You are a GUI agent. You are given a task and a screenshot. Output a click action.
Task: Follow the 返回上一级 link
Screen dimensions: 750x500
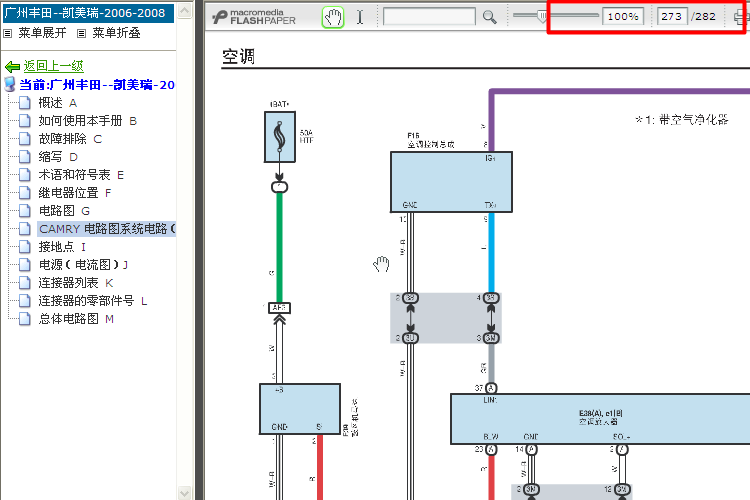54,66
